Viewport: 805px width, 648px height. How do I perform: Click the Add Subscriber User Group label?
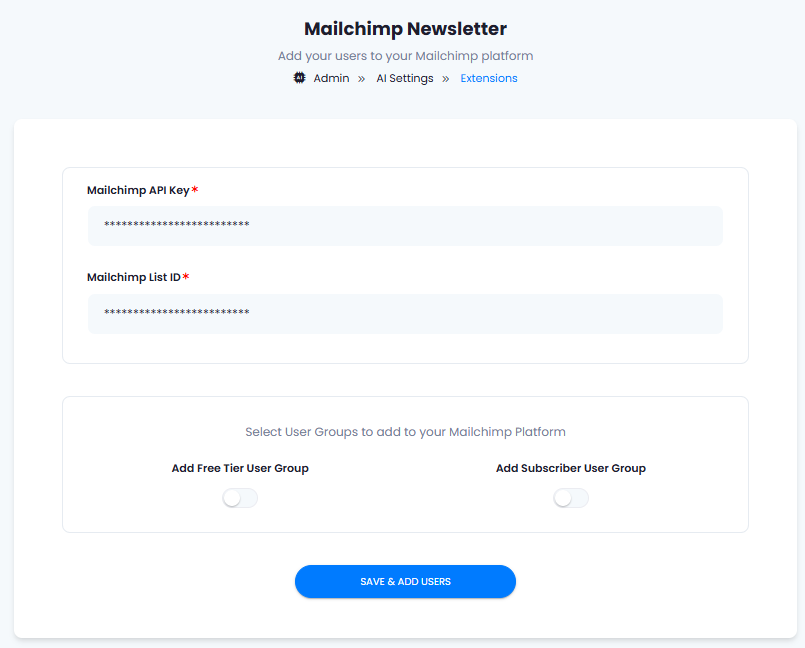[x=571, y=468]
